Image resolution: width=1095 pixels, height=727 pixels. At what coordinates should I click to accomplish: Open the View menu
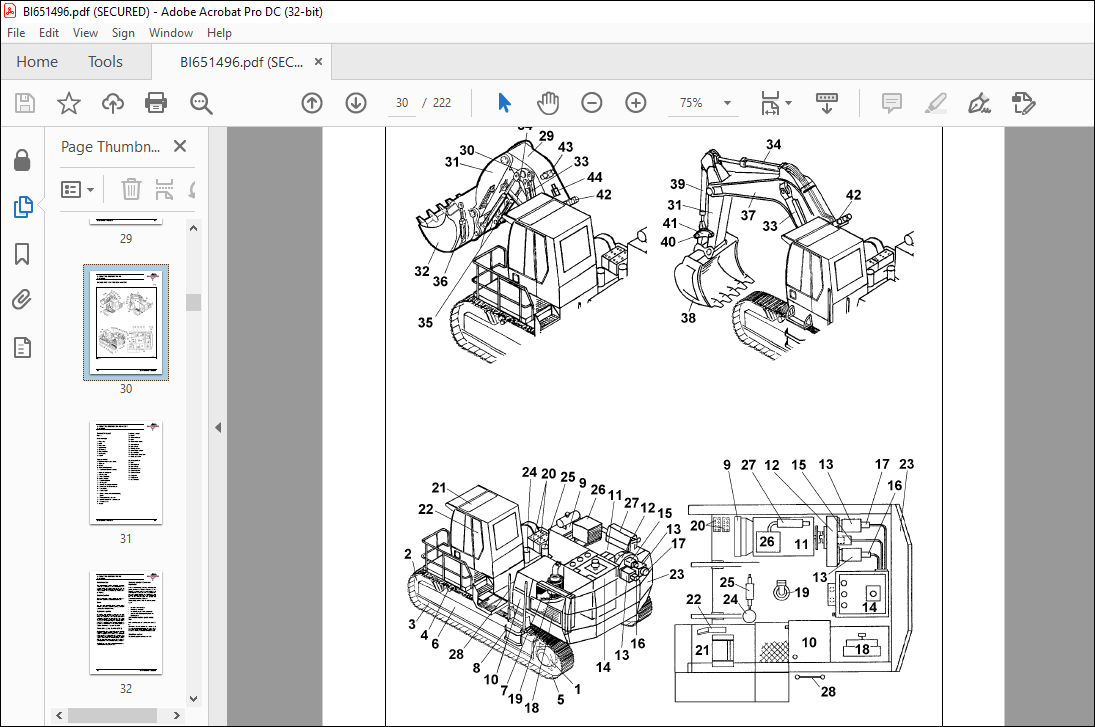tap(85, 33)
